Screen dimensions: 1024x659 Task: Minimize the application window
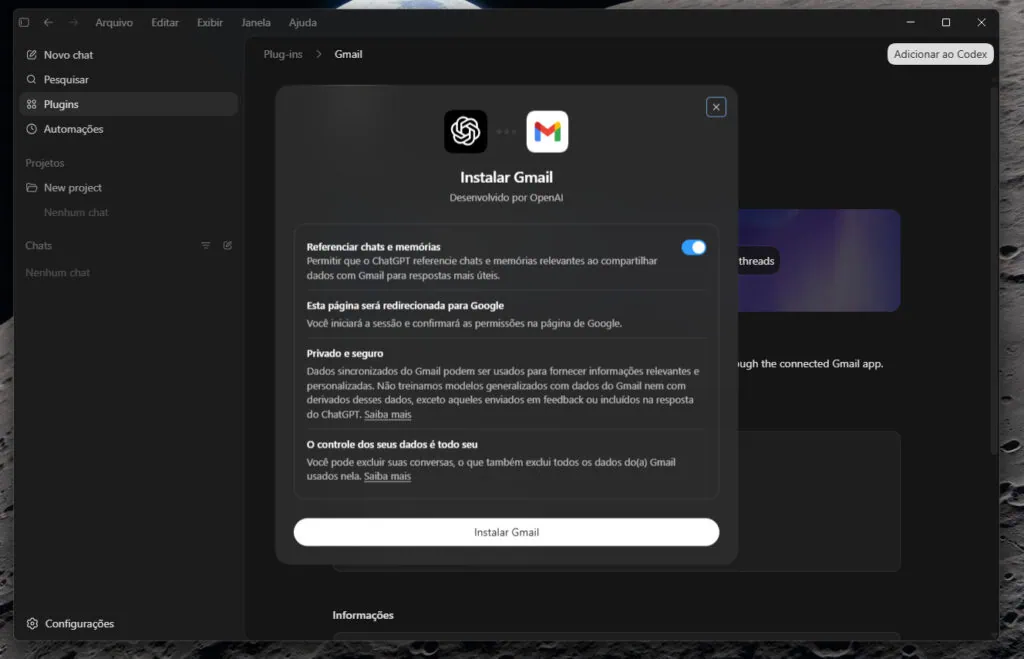(x=910, y=22)
